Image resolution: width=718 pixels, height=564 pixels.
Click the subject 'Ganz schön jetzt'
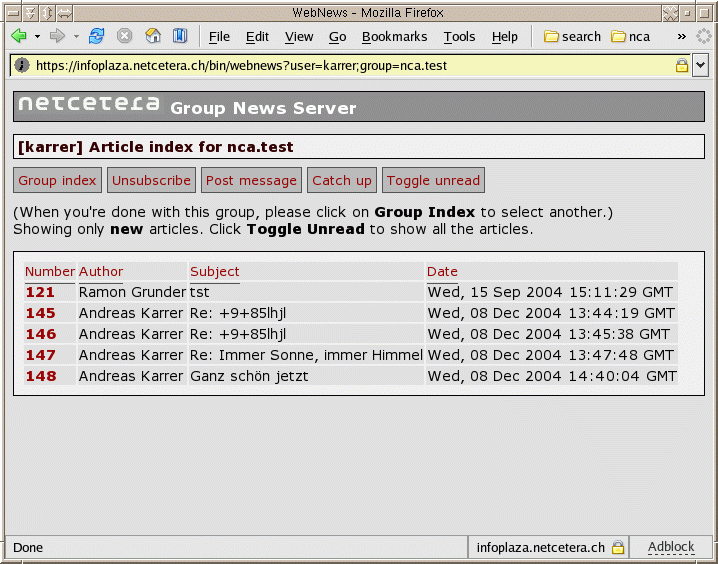249,376
